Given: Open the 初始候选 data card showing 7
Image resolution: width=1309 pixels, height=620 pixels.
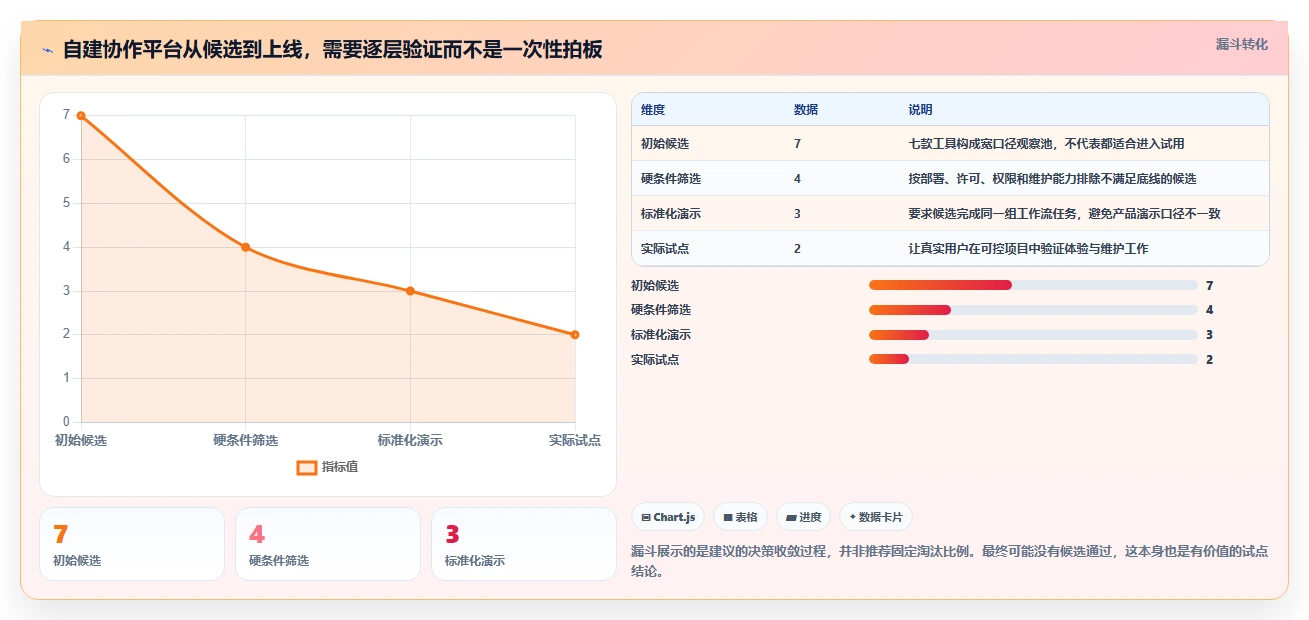Looking at the screenshot, I should (x=132, y=544).
